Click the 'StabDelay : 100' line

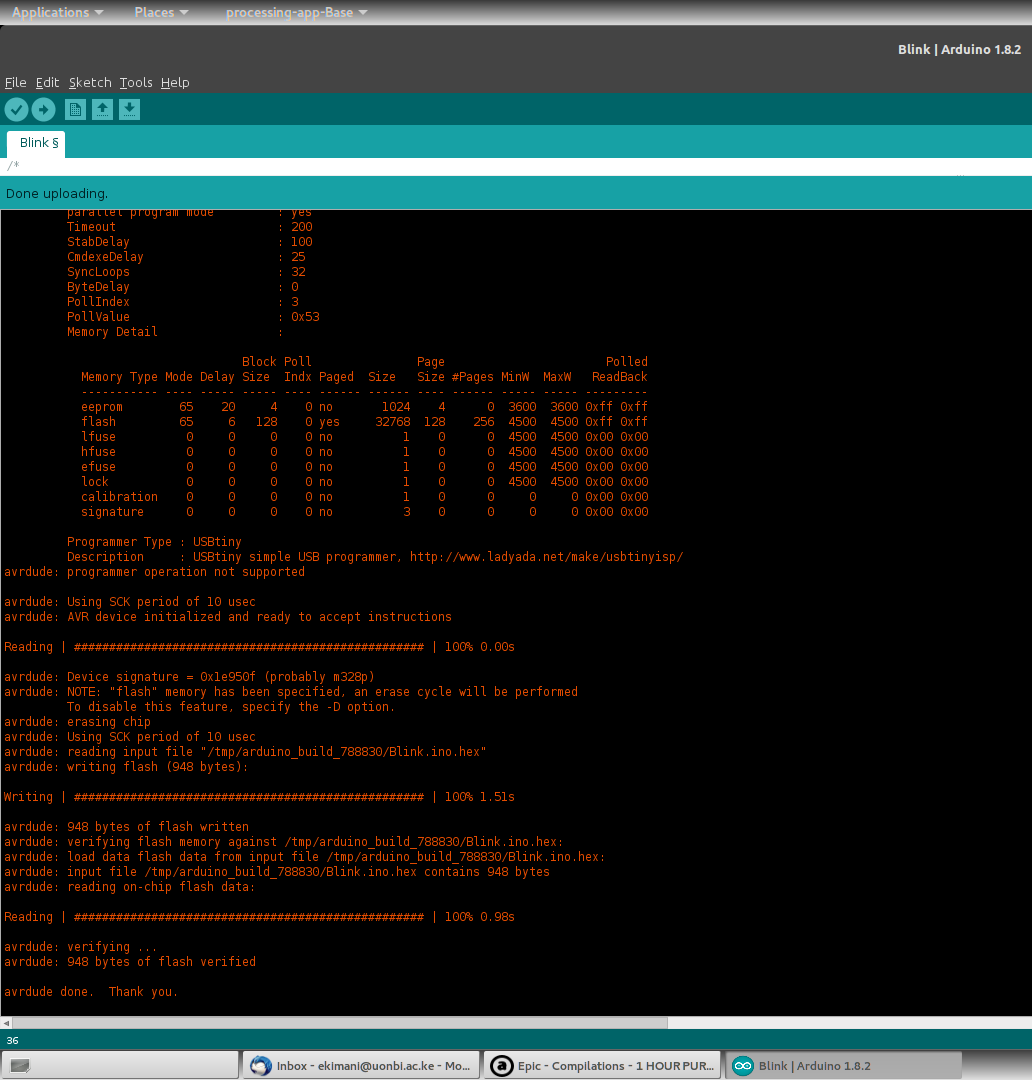click(189, 242)
